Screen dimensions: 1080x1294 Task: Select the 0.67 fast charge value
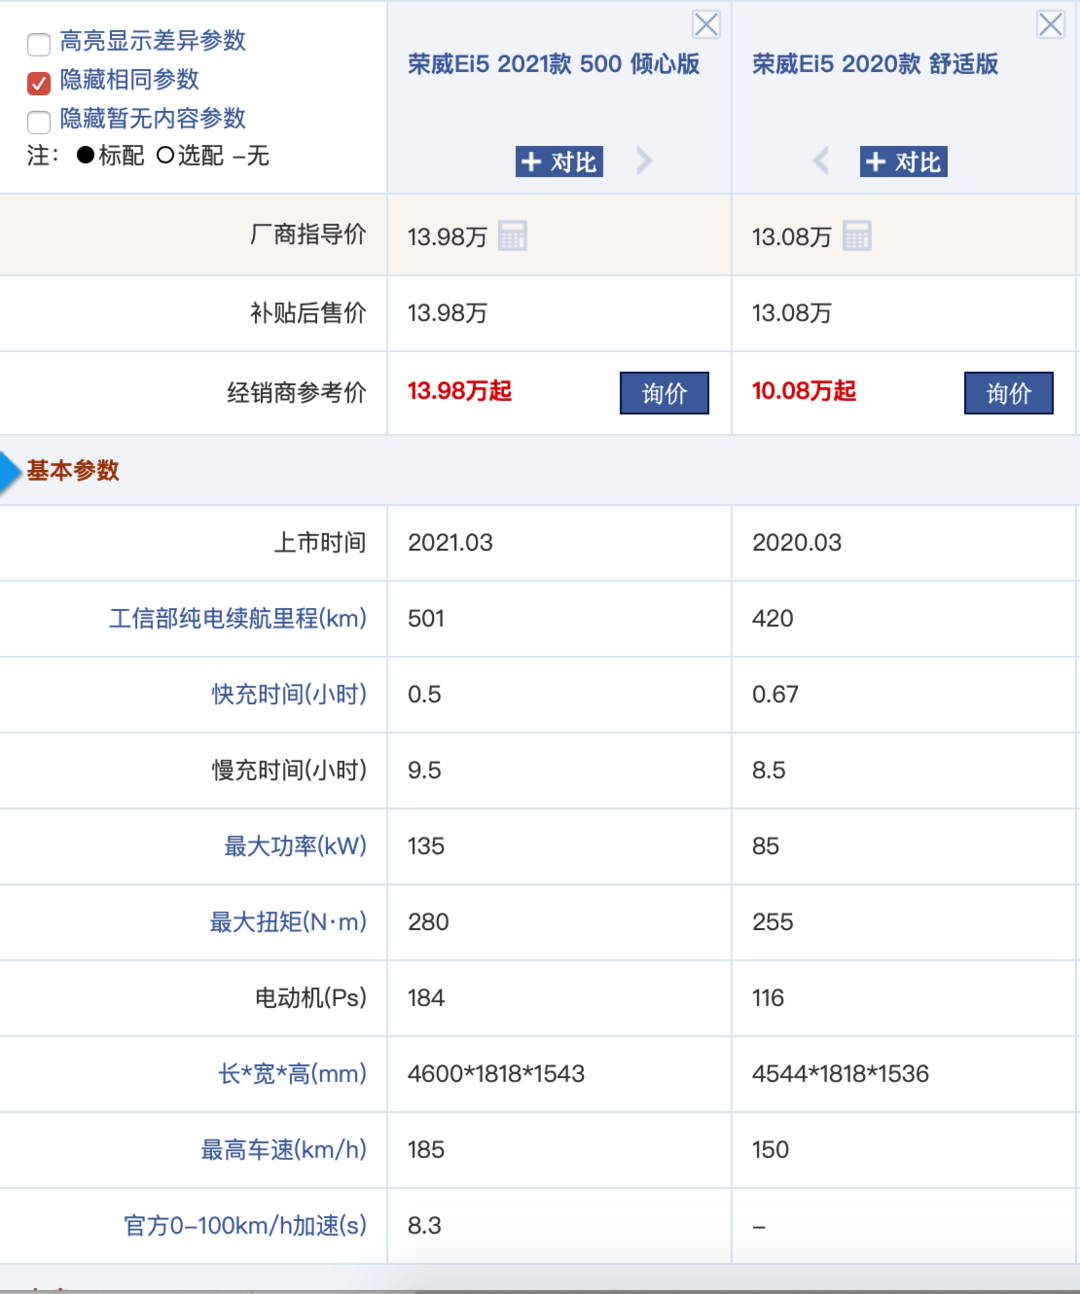[775, 695]
